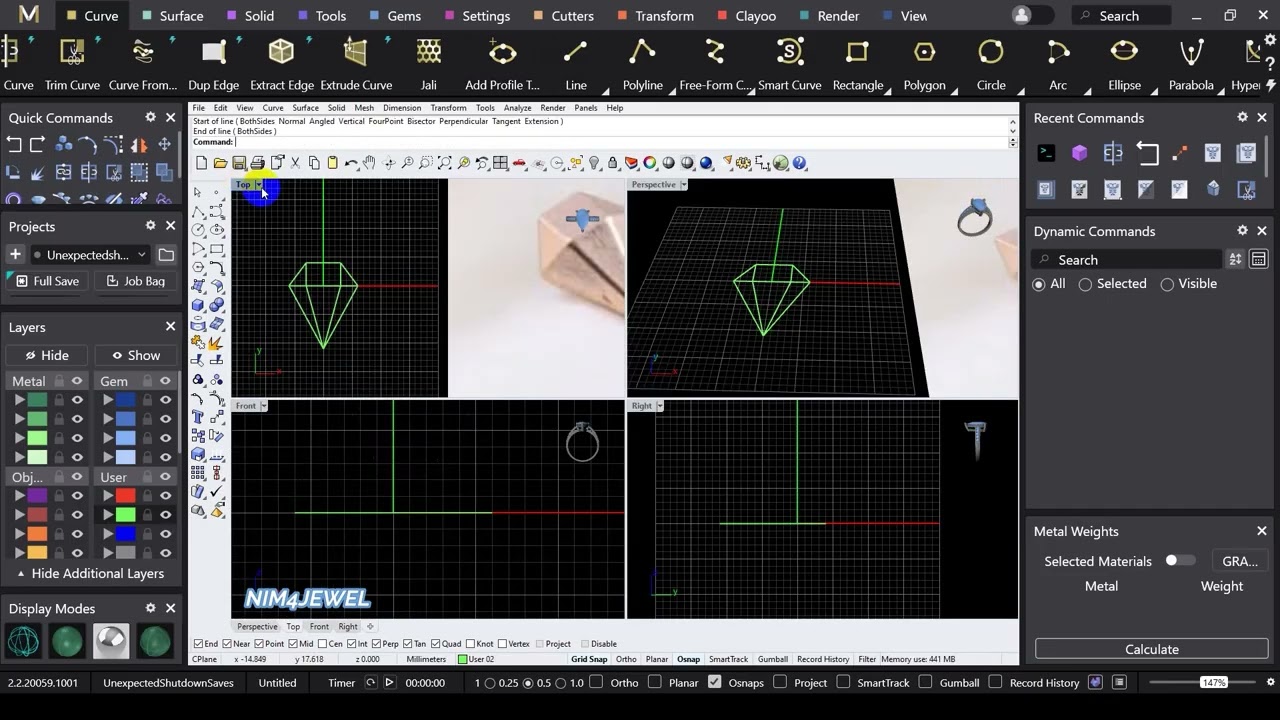Open the Rhino Options gear icon
Viewport: 1280px width, 720px height.
click(744, 163)
